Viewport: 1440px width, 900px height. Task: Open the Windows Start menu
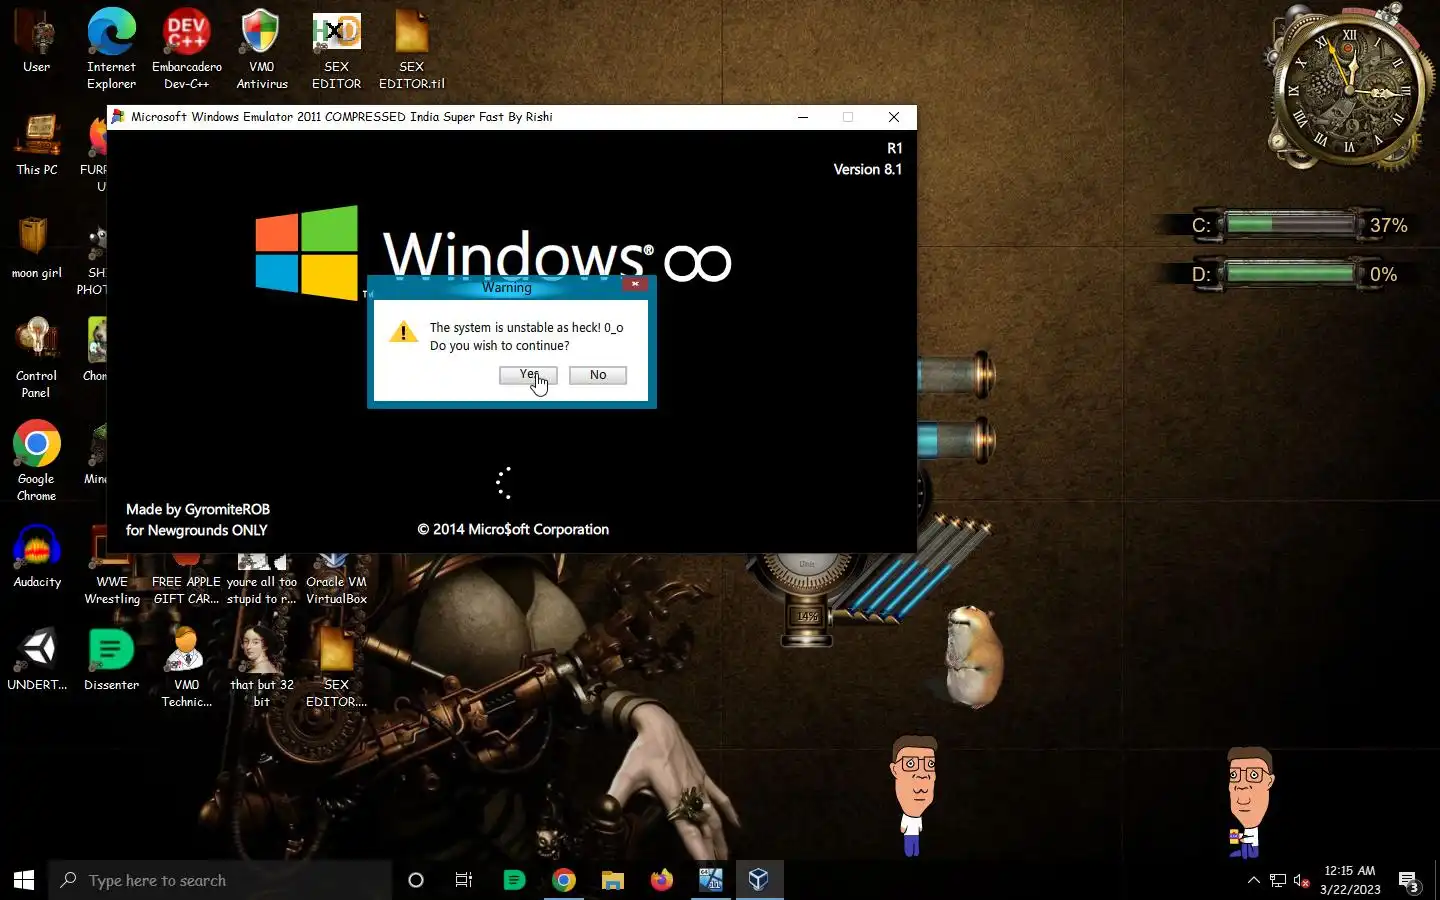click(x=24, y=880)
